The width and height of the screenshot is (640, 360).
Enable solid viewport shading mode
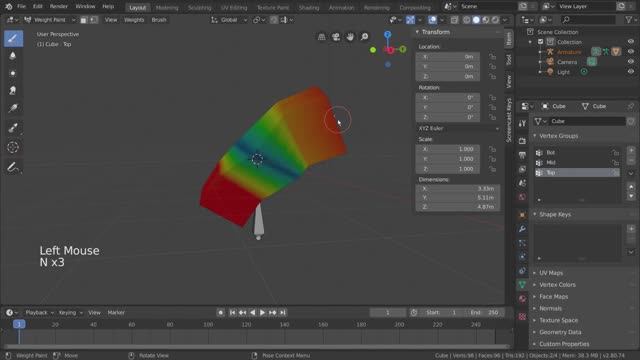click(476, 20)
